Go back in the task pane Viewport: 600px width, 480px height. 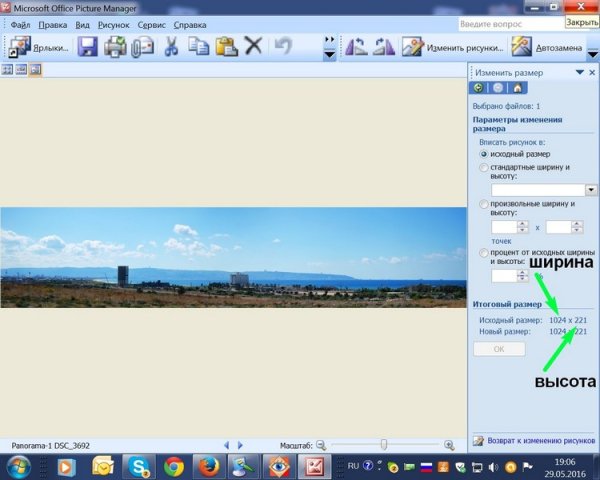(x=478, y=88)
